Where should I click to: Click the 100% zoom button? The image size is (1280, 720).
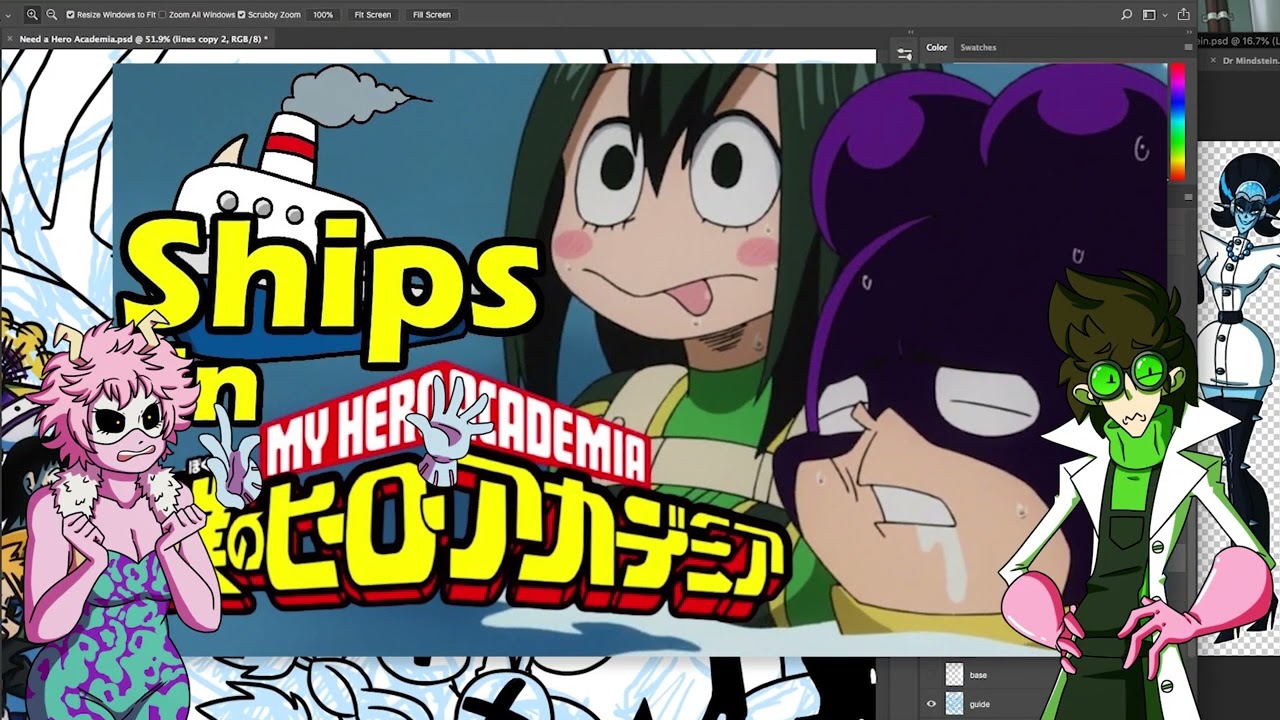tap(323, 15)
